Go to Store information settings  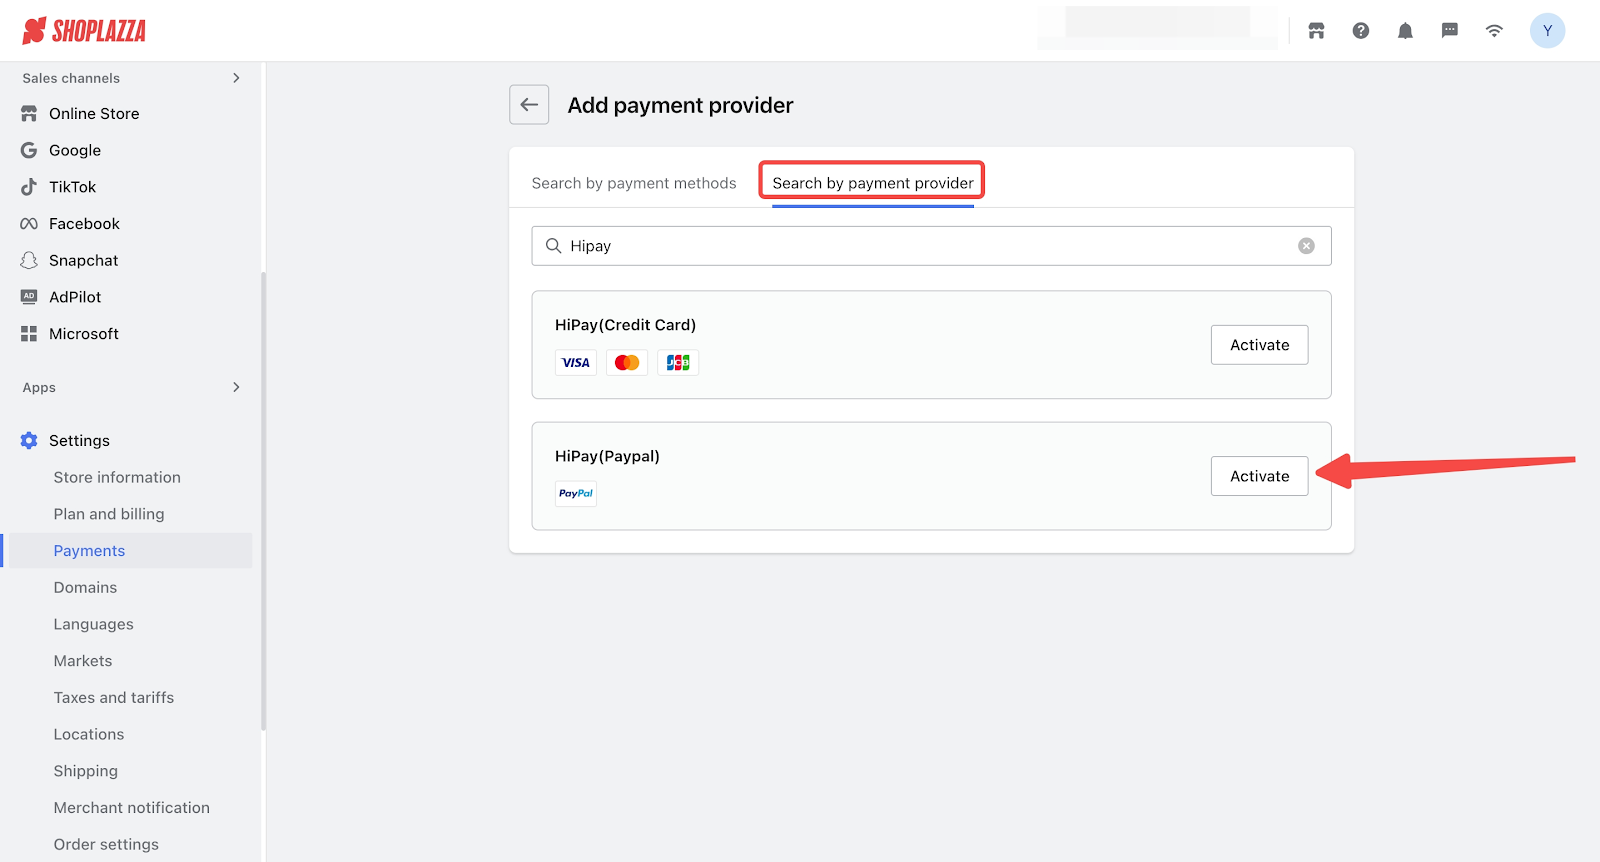[x=117, y=477]
